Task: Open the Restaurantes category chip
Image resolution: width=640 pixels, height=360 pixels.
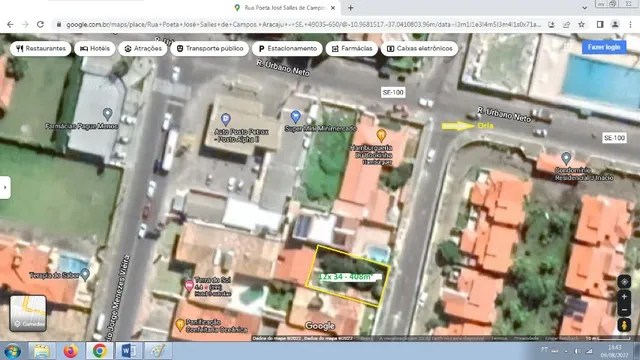Action: click(40, 49)
